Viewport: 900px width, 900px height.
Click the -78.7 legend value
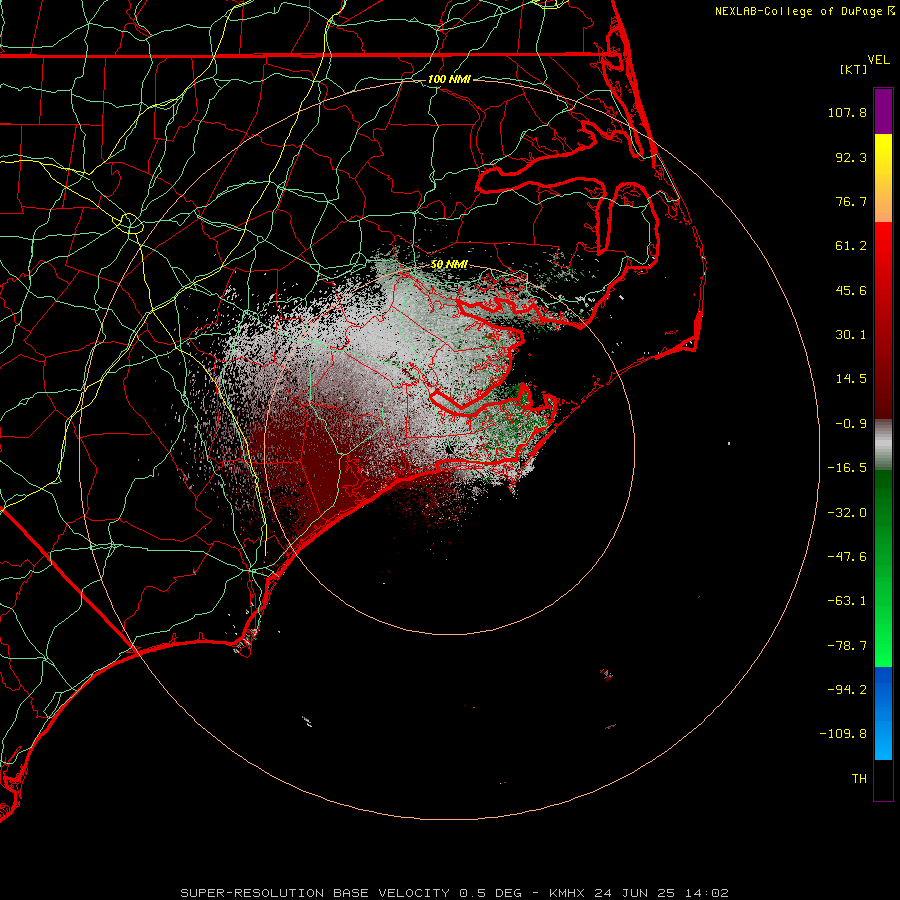click(847, 646)
